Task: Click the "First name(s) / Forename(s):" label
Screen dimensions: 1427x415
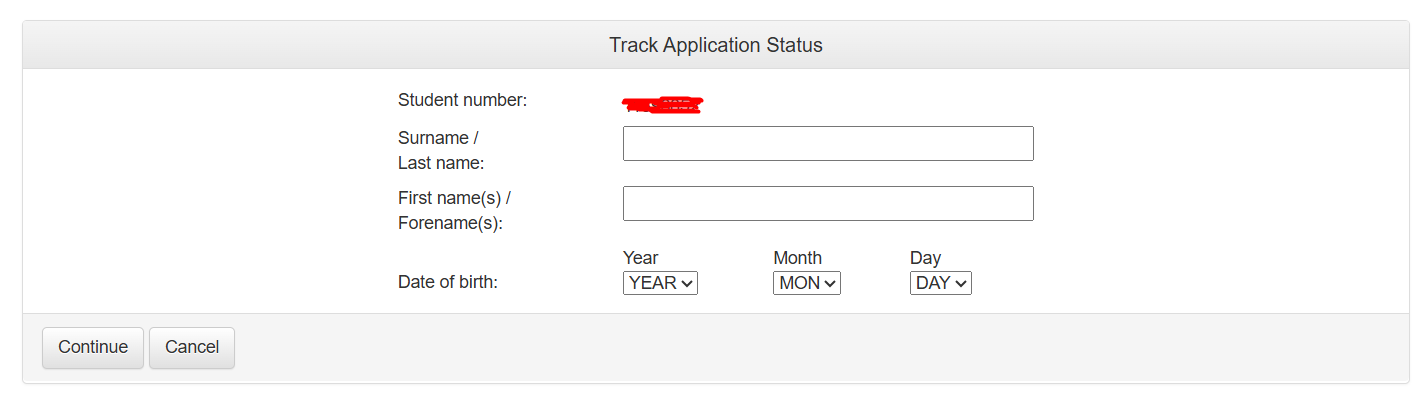Action: click(x=454, y=210)
